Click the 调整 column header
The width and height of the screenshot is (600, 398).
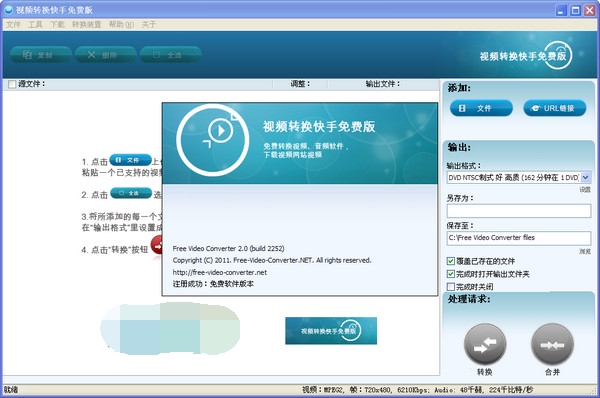coord(300,84)
